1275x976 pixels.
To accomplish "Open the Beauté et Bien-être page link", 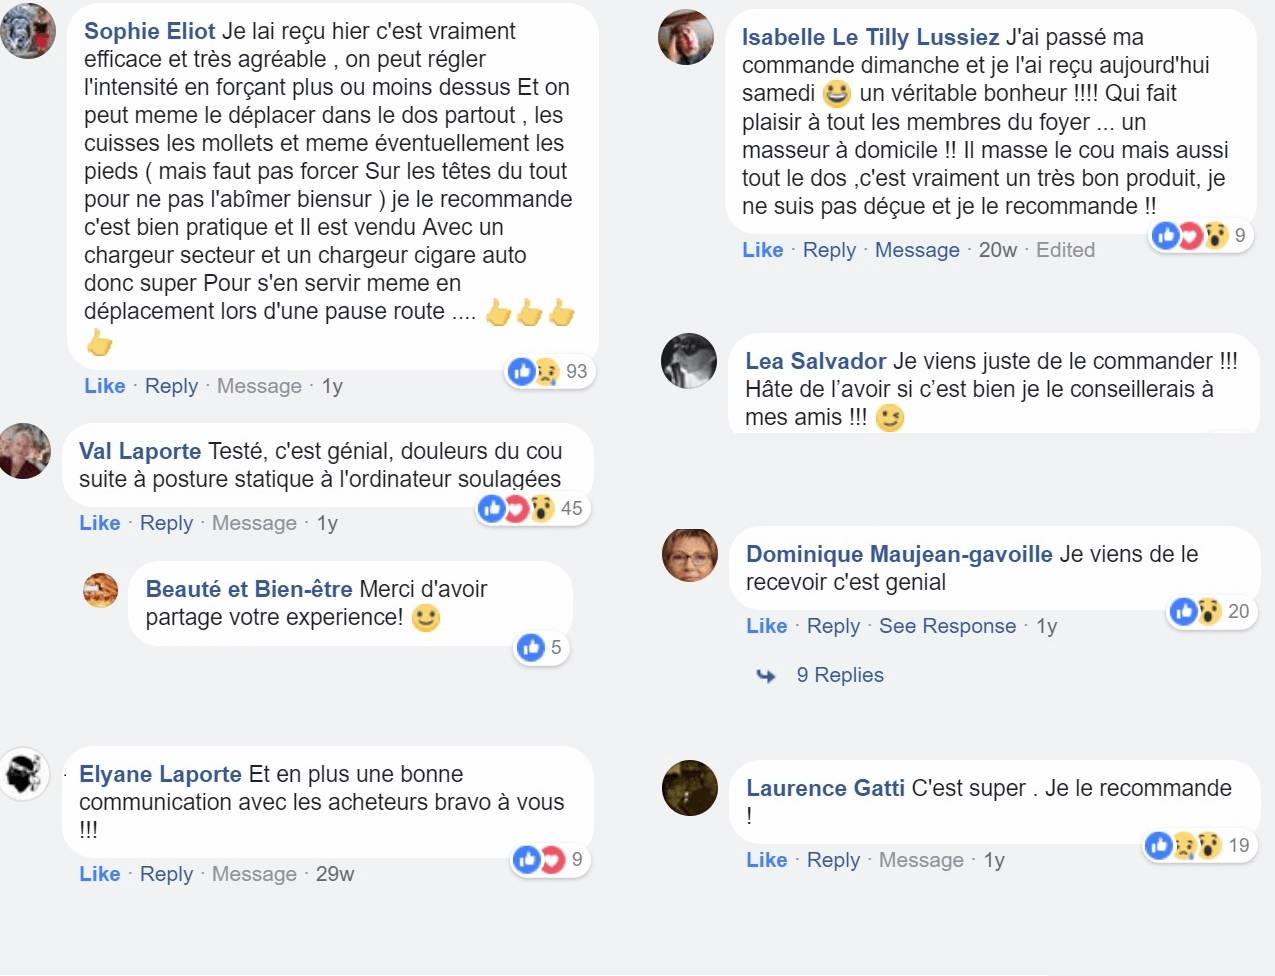I will pyautogui.click(x=248, y=589).
